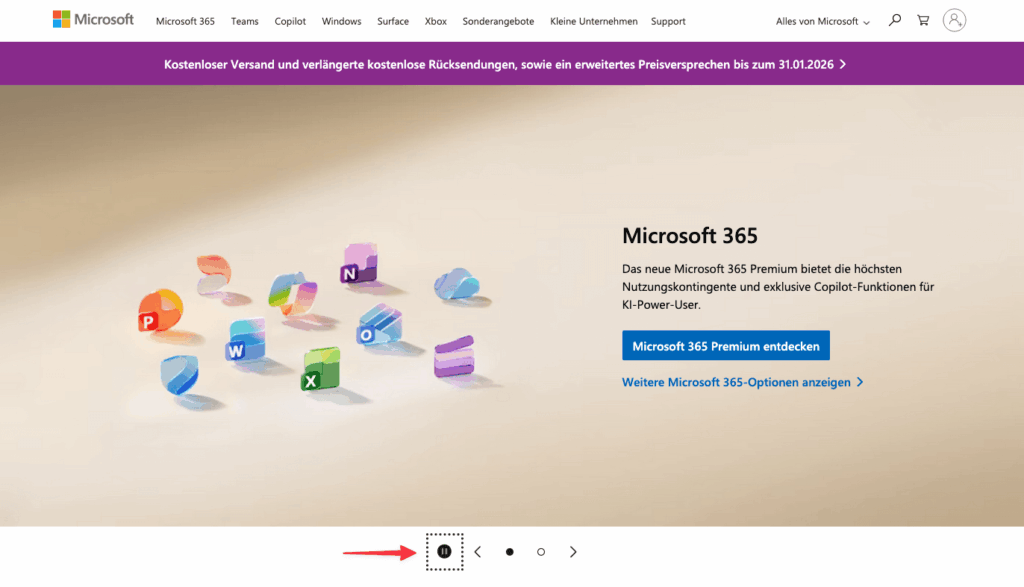Select the carousel progress indicator control
Viewport: 1024px width, 587px height.
445,551
